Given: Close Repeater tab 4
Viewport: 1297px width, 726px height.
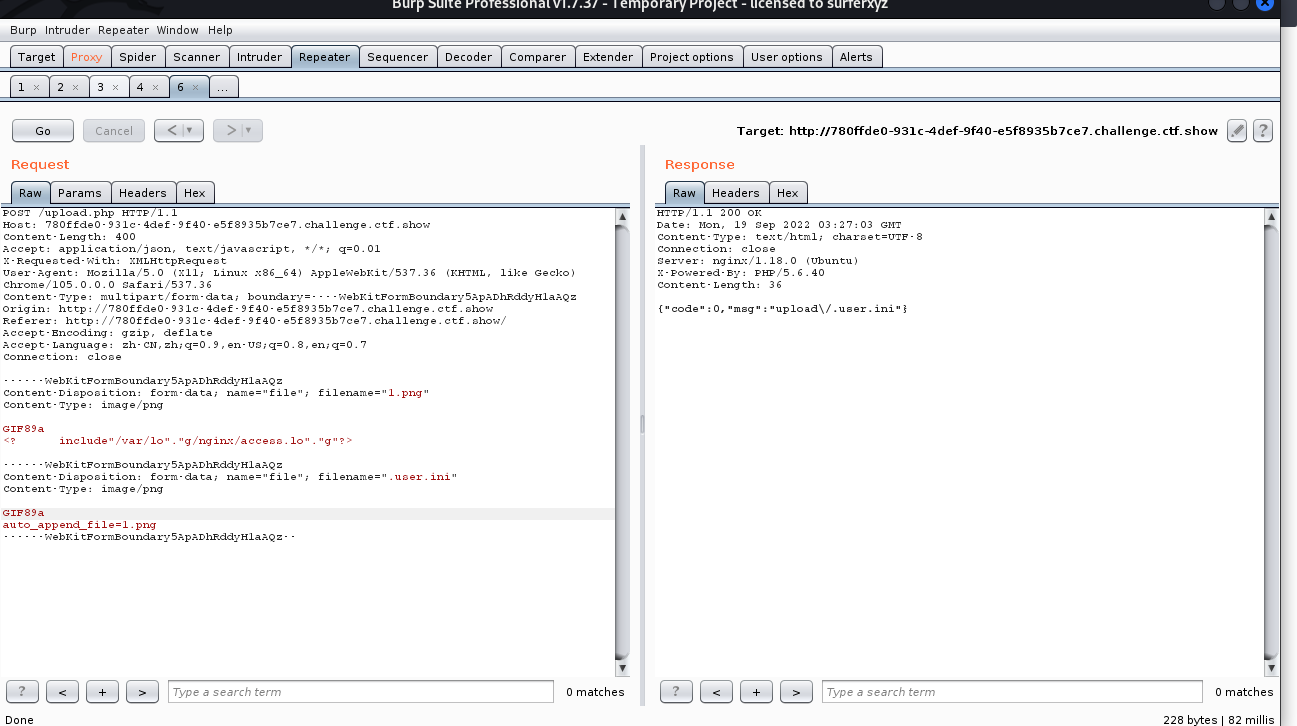Looking at the screenshot, I should (x=155, y=88).
